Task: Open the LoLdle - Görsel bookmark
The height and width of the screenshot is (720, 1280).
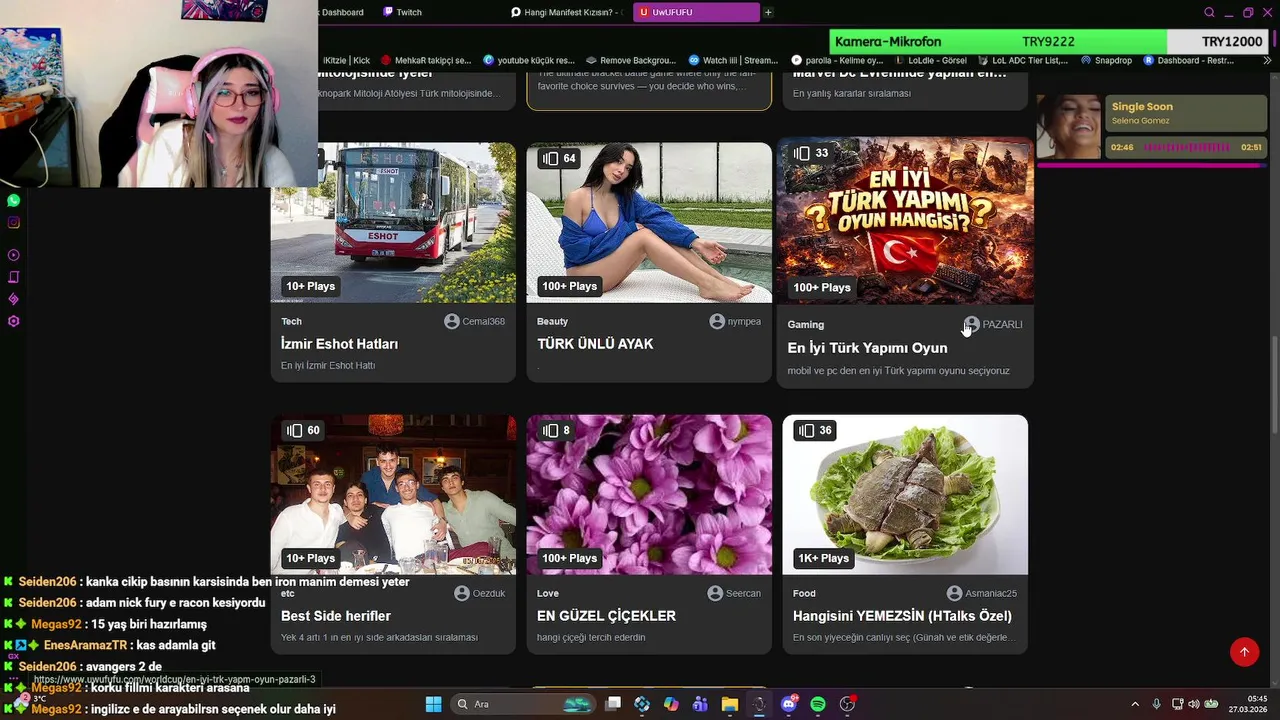Action: (x=929, y=60)
